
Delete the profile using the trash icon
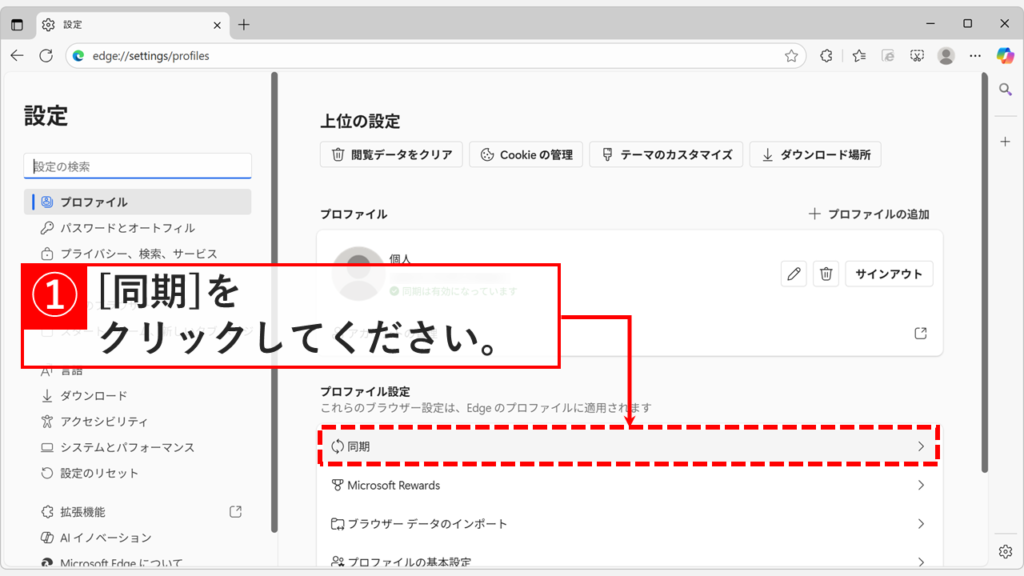(825, 273)
